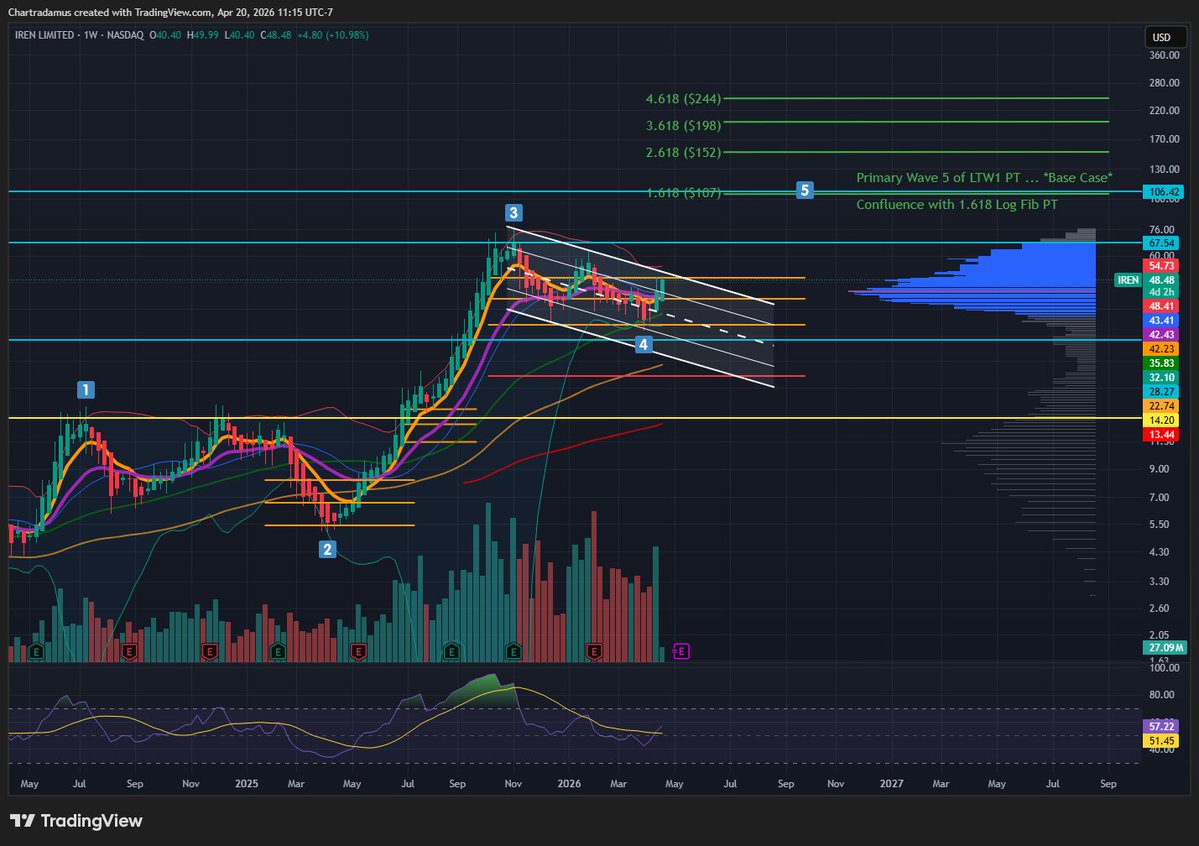Click the 360.00 price scale tick
The height and width of the screenshot is (846, 1199).
point(1164,55)
